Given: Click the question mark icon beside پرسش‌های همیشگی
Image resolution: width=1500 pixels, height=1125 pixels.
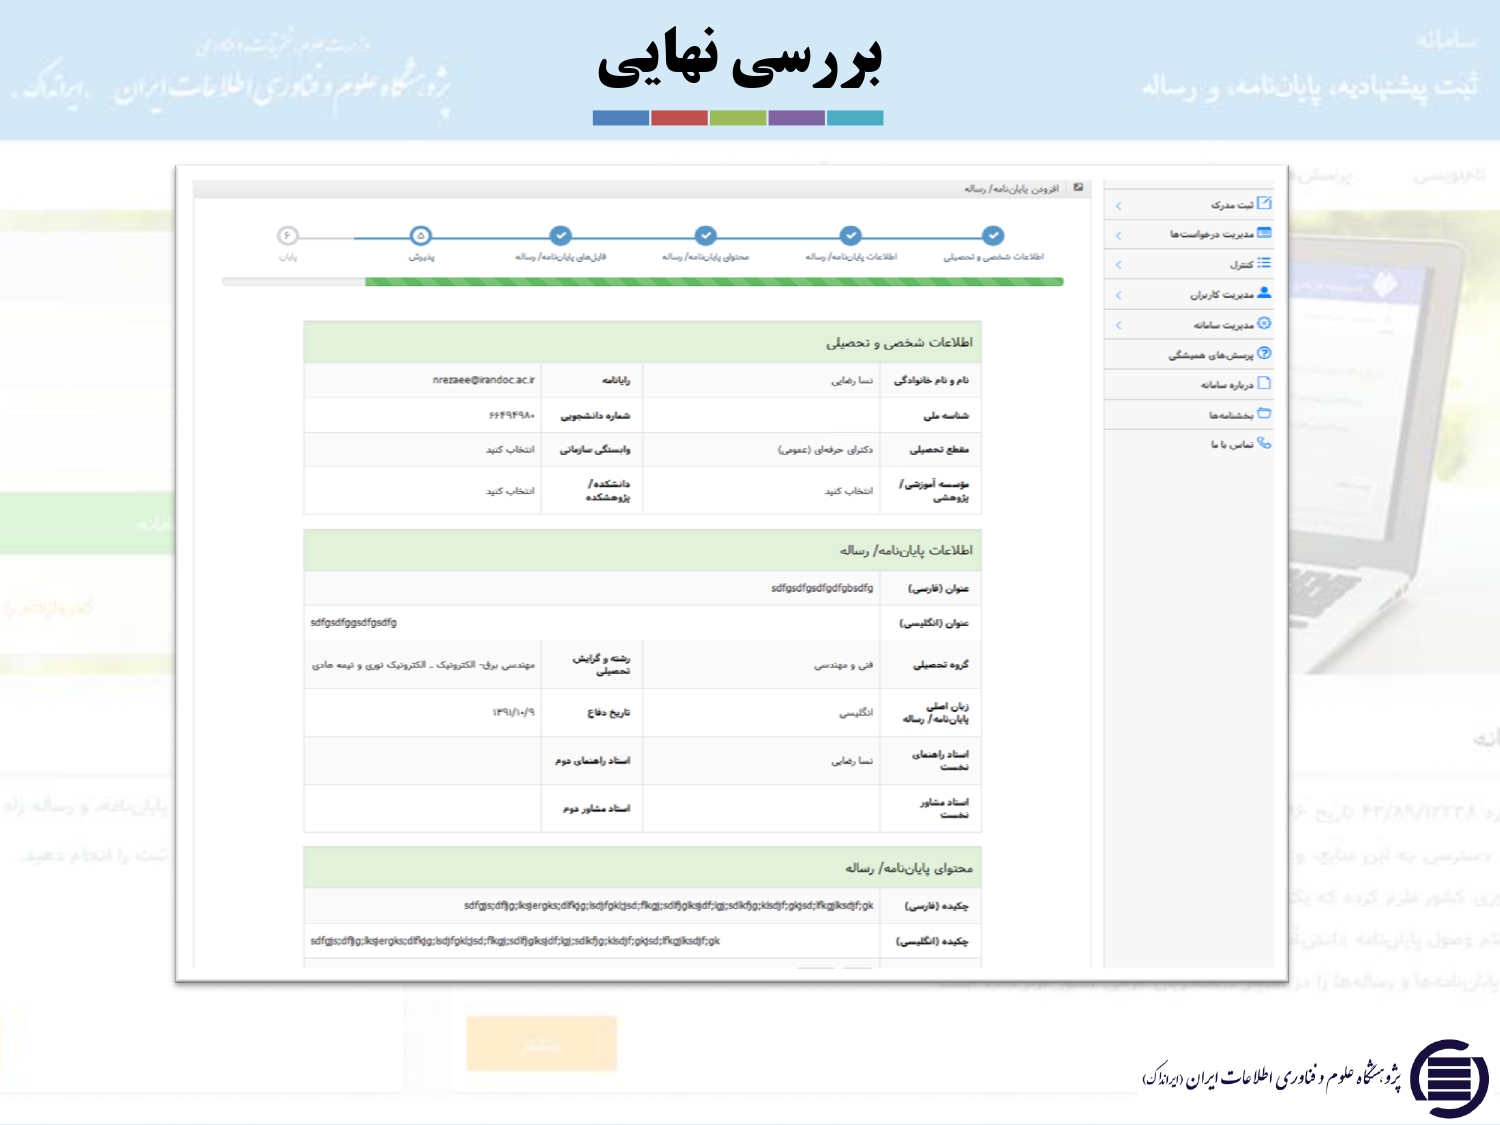Looking at the screenshot, I should [x=1264, y=353].
